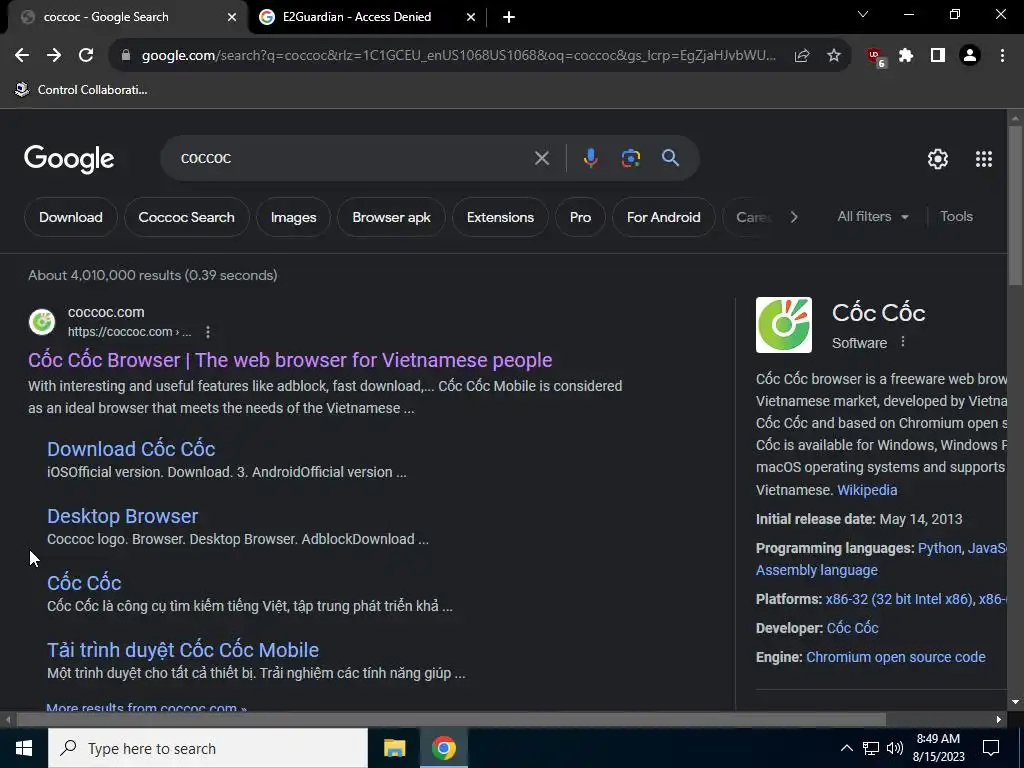Open Google quick settings gear
The height and width of the screenshot is (768, 1024).
938,159
